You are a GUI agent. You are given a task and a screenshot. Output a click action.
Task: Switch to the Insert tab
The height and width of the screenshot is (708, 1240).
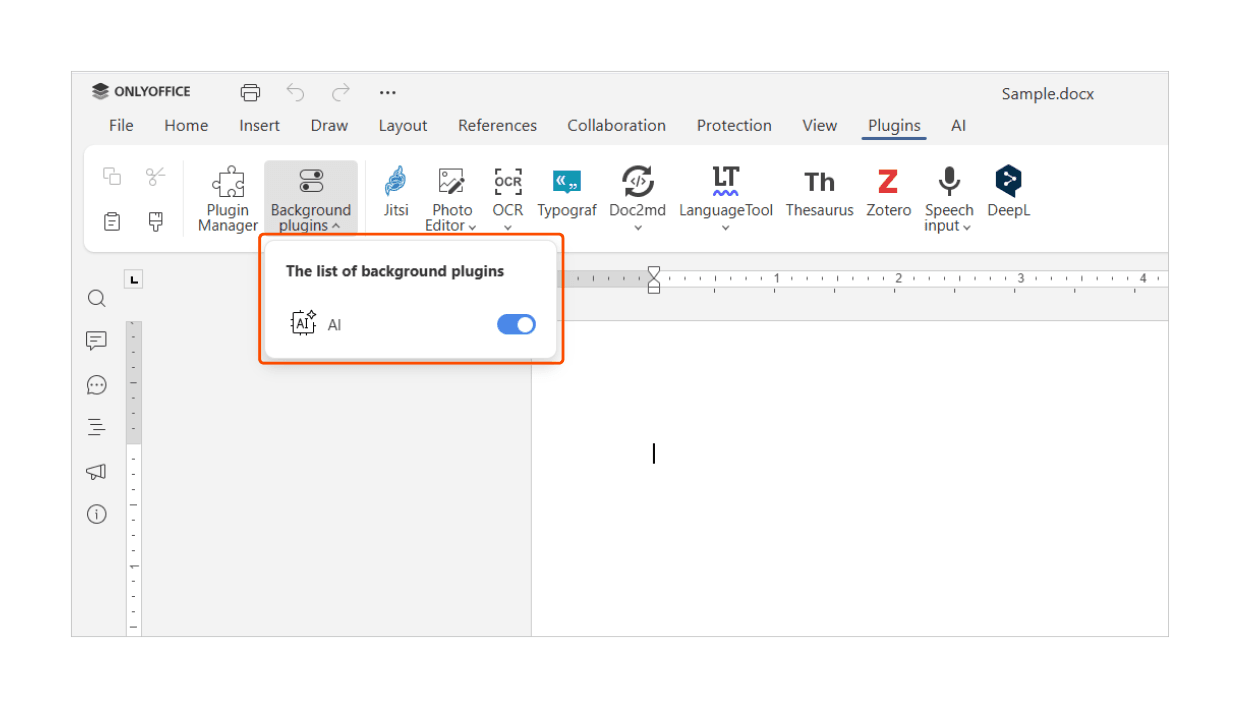[x=260, y=125]
